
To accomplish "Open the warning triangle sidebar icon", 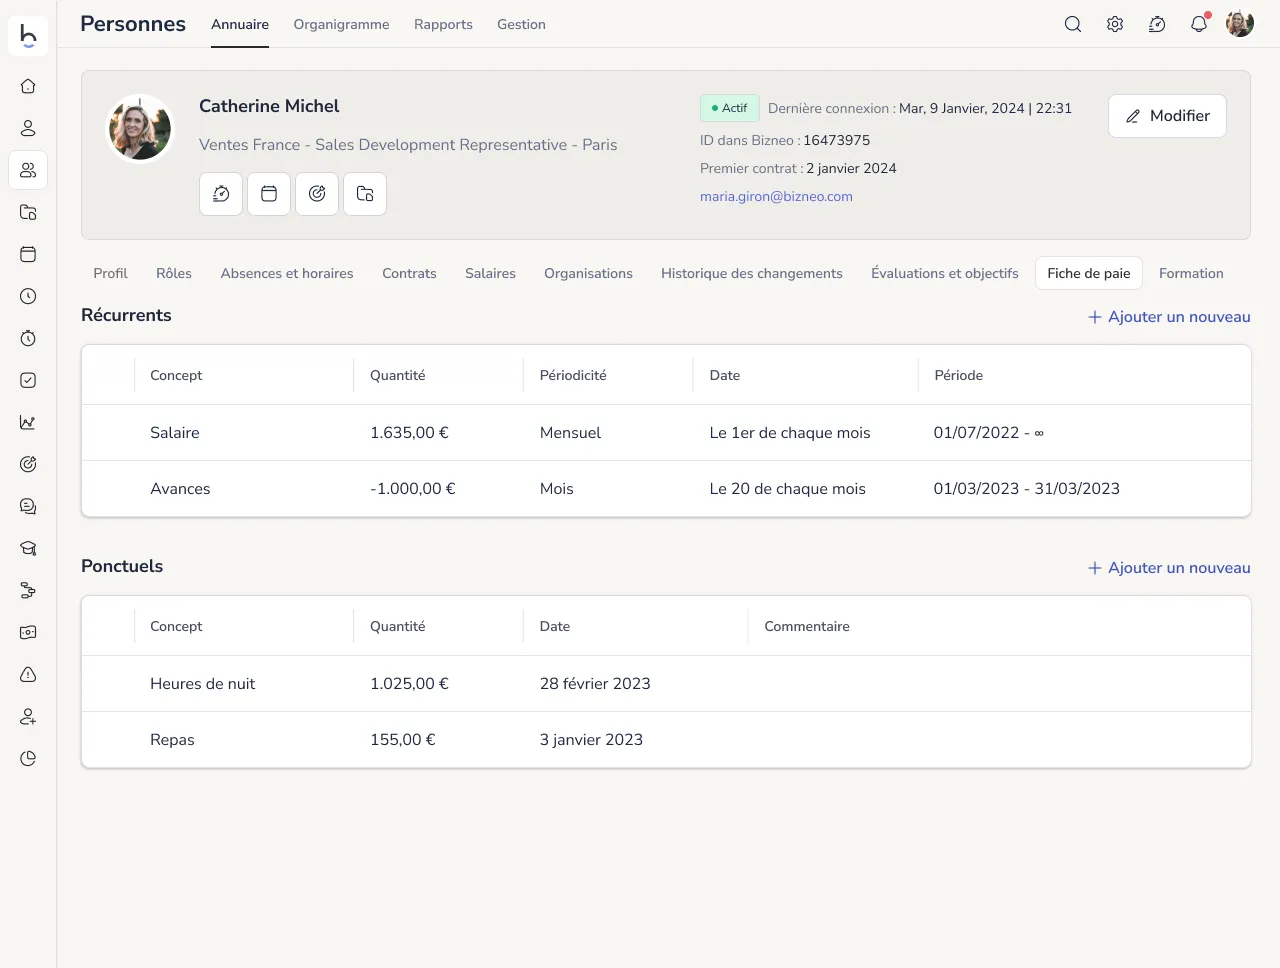I will (x=28, y=674).
